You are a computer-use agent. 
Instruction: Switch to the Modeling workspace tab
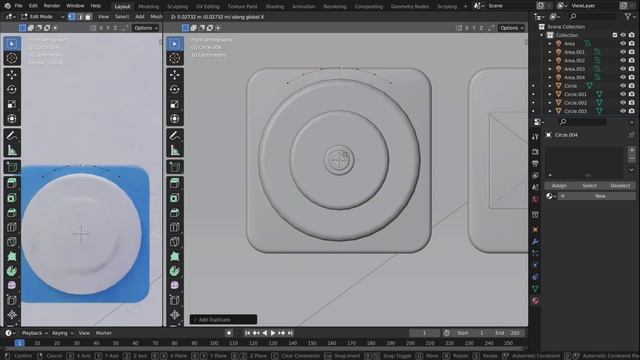(x=149, y=7)
